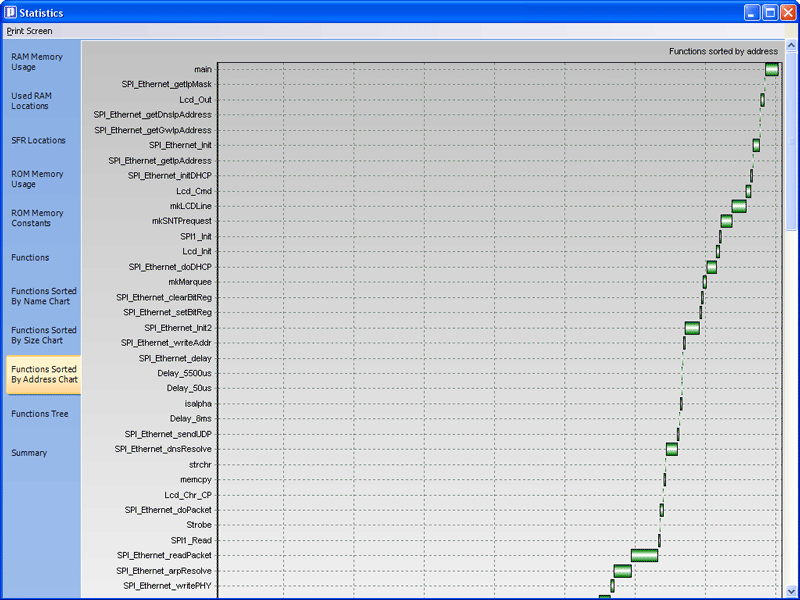
Task: Click the SPI_Ethernet_readPacket bar
Action: tap(644, 556)
